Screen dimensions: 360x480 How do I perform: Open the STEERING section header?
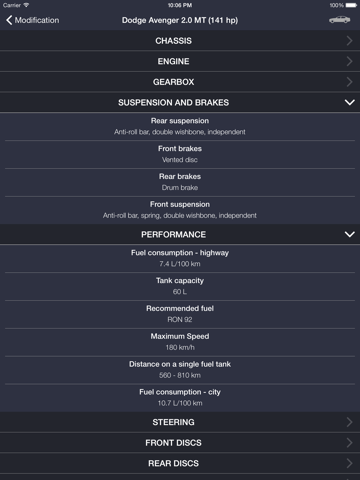[180, 422]
